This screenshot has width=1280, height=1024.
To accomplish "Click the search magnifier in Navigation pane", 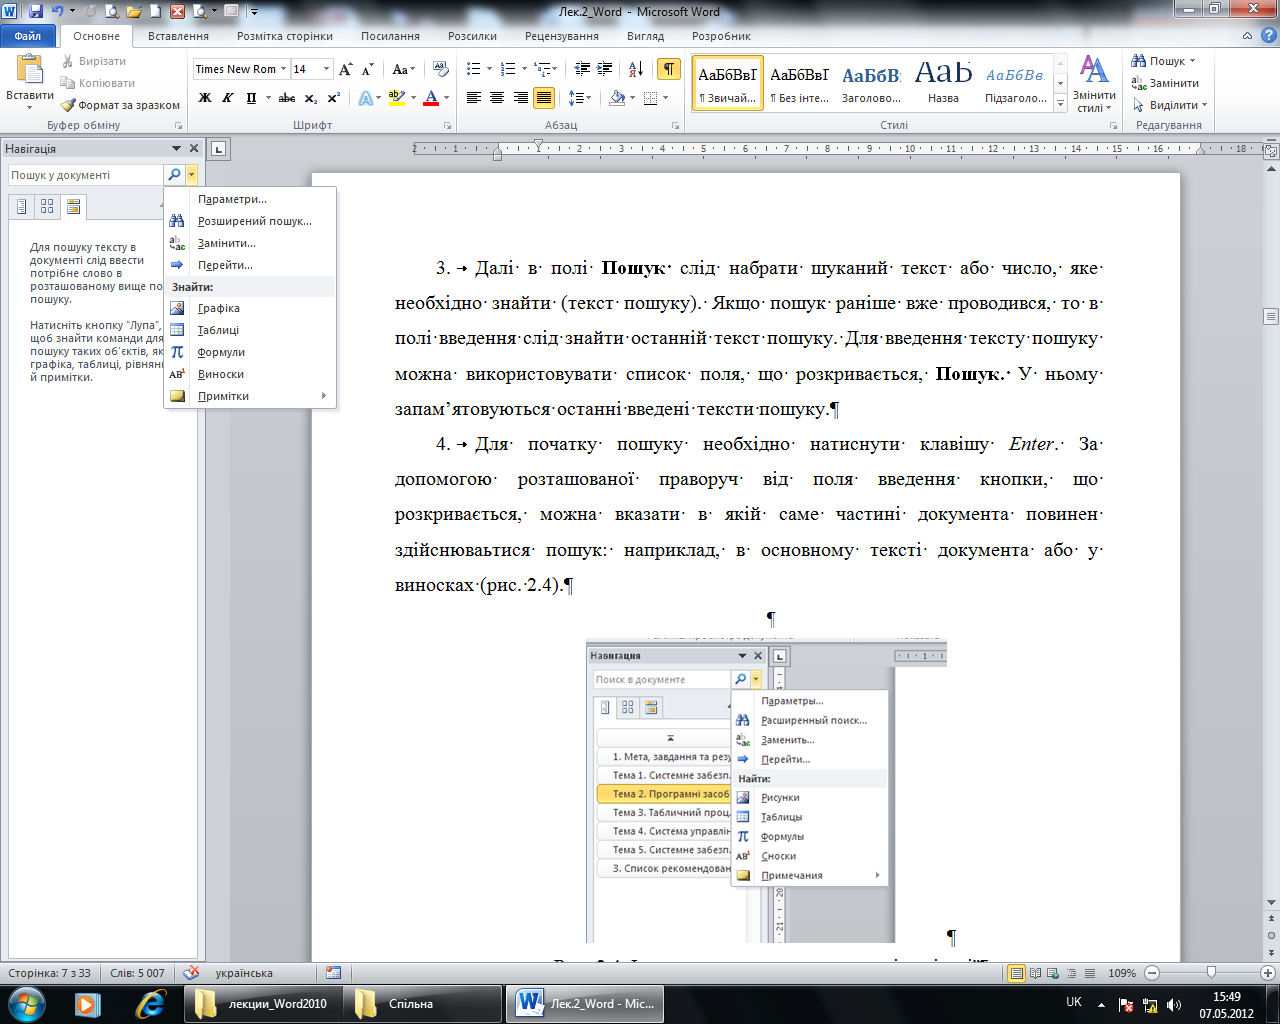I will pos(174,174).
